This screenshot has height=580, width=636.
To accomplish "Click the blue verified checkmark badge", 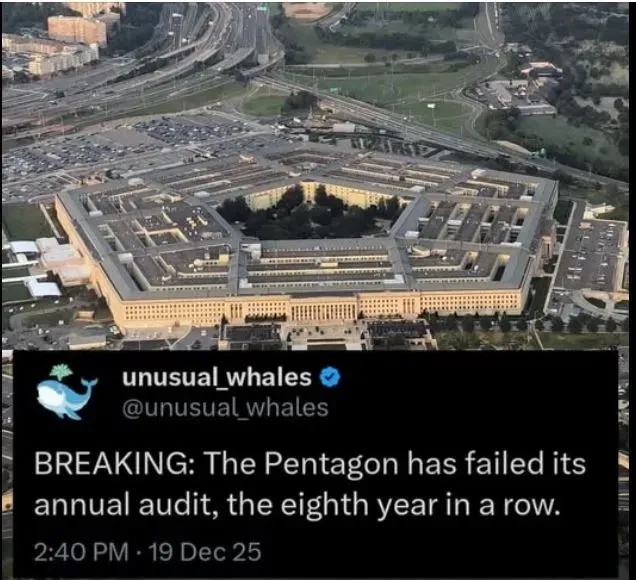I will tap(331, 378).
